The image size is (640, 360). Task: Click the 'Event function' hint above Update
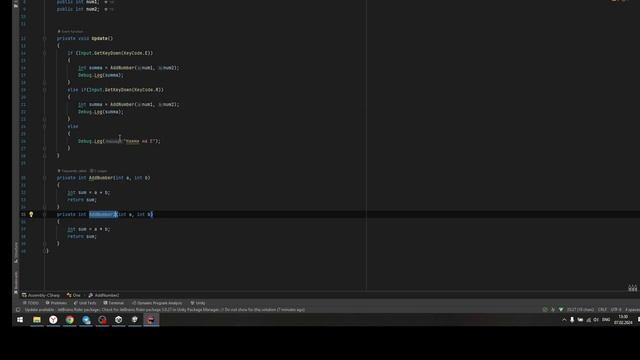pos(71,31)
